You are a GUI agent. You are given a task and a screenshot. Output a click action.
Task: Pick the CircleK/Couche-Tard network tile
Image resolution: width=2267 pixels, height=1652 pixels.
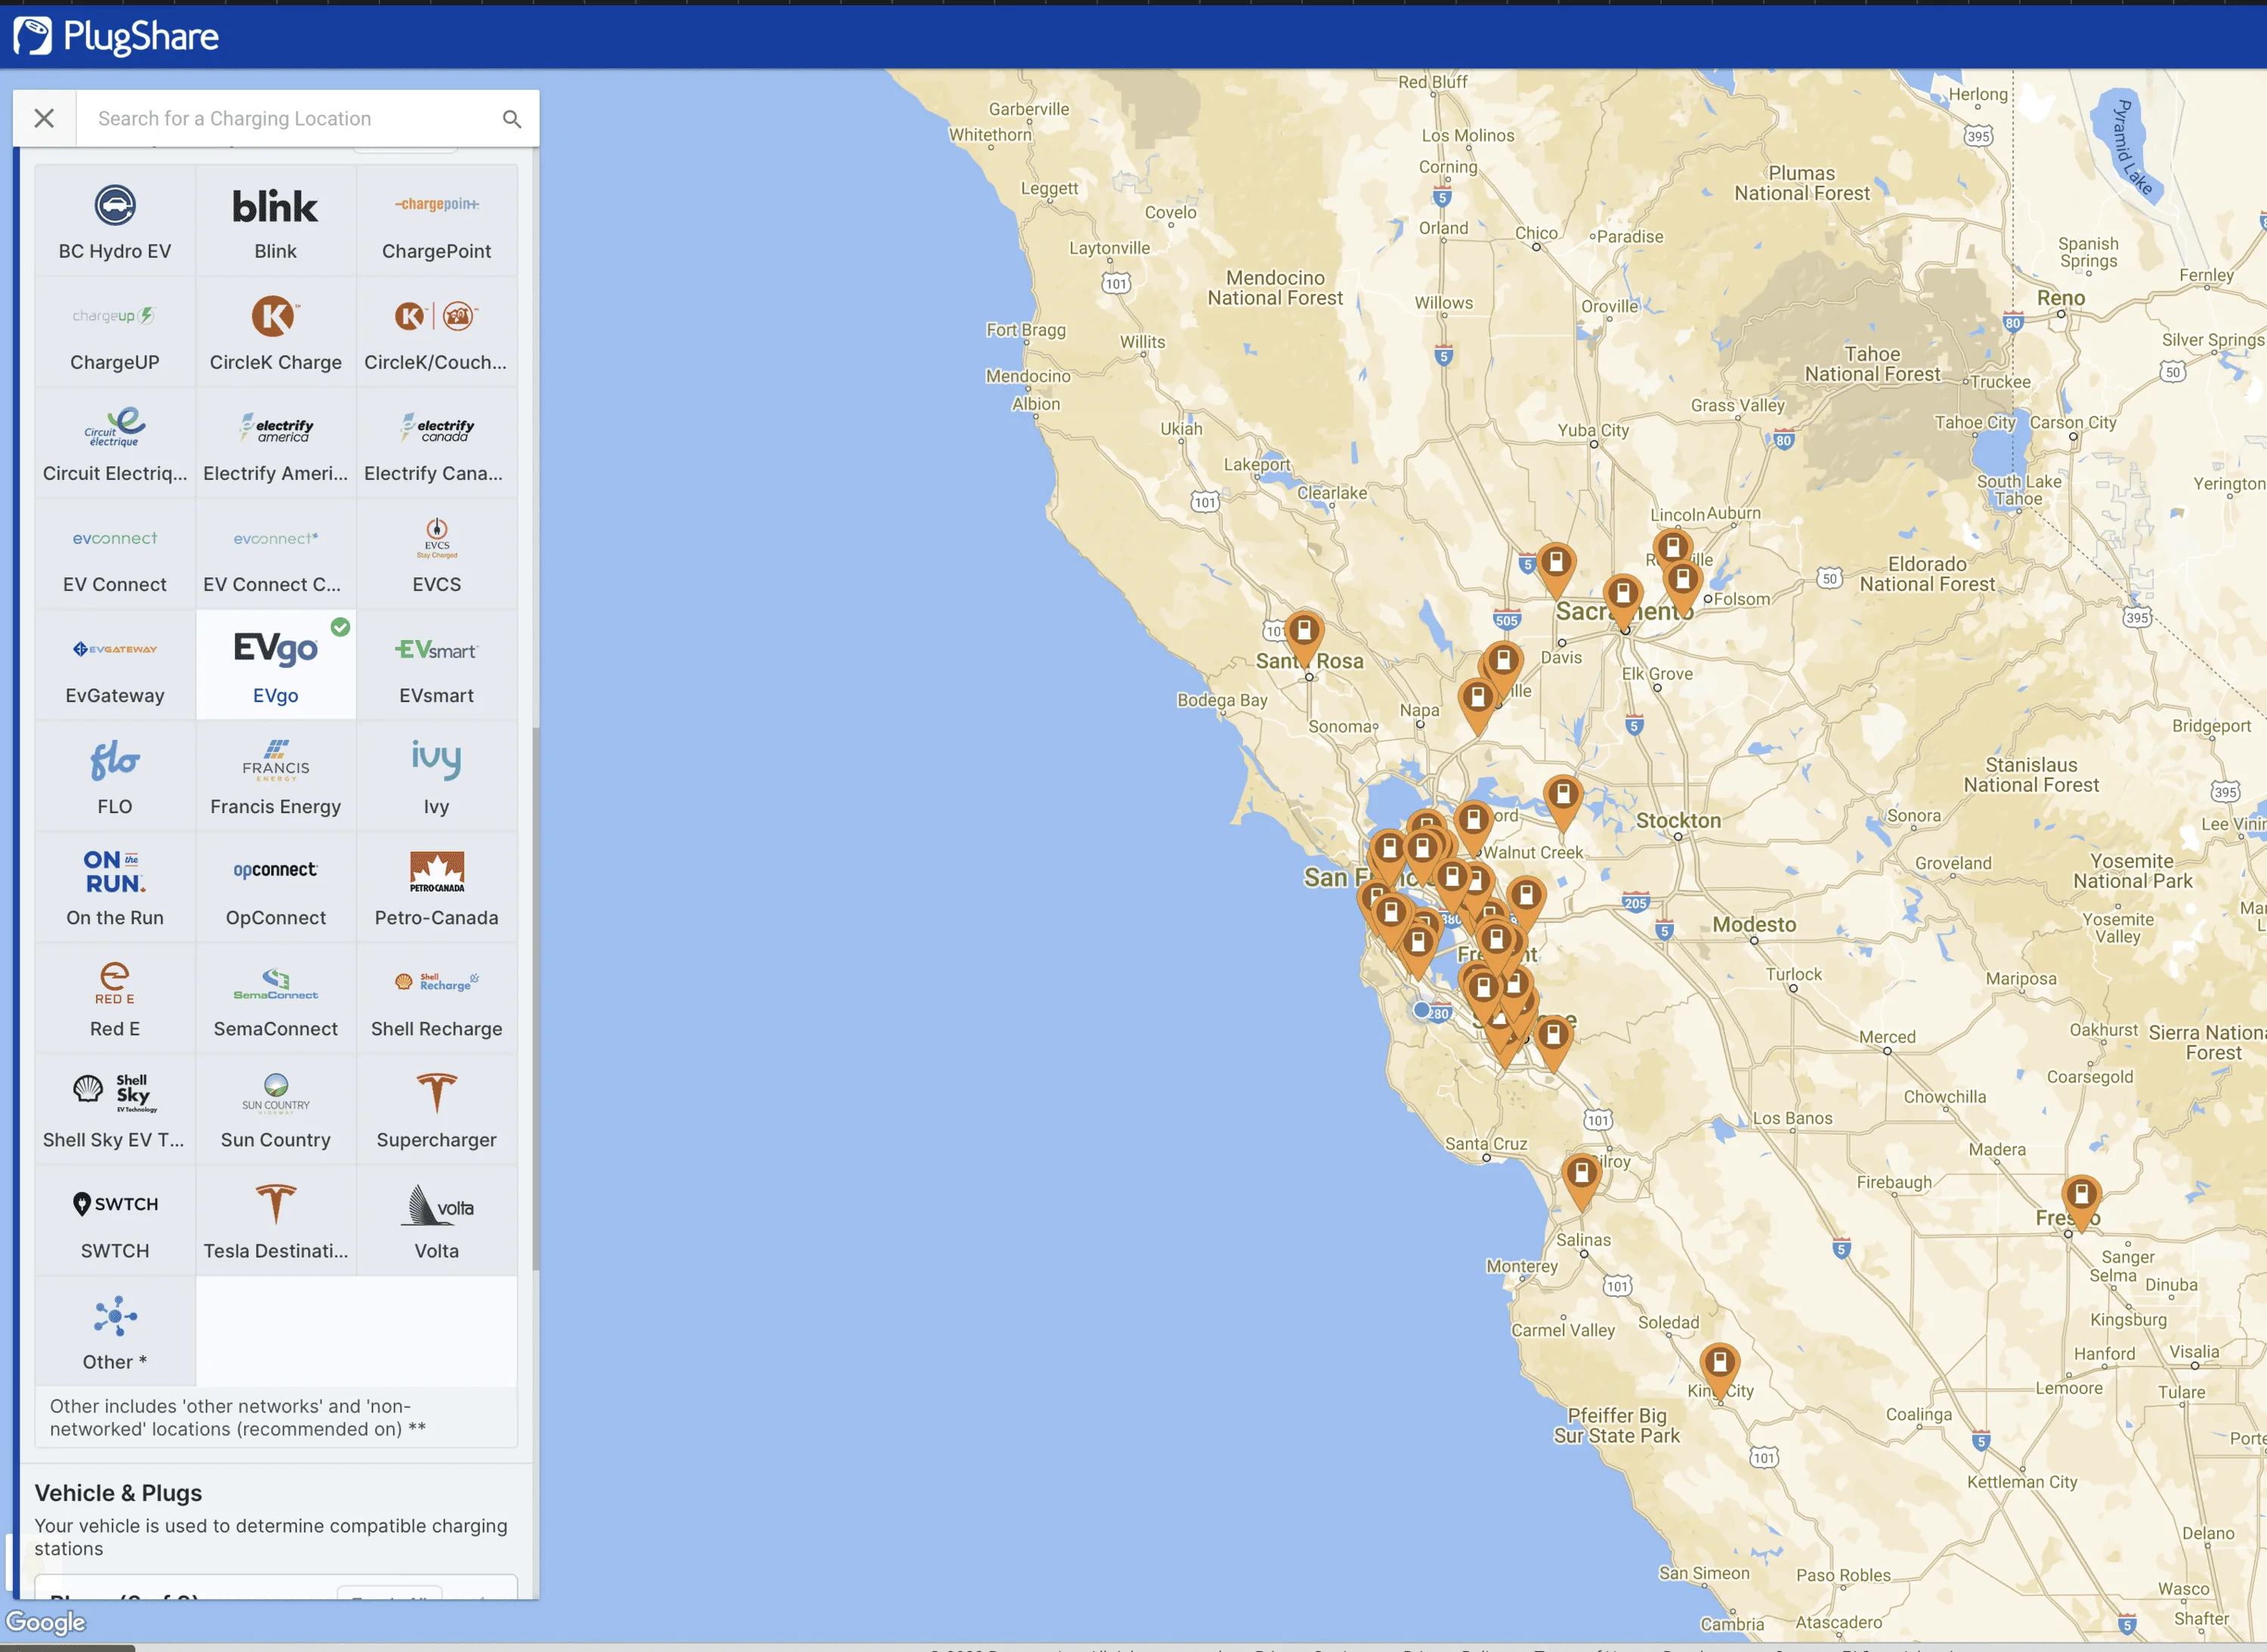[x=436, y=332]
